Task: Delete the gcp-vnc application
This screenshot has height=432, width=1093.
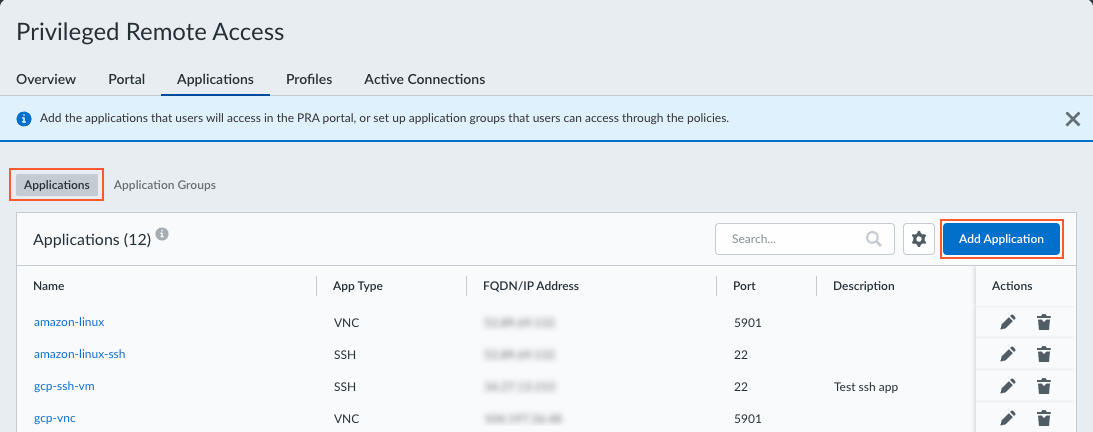Action: tap(1043, 418)
